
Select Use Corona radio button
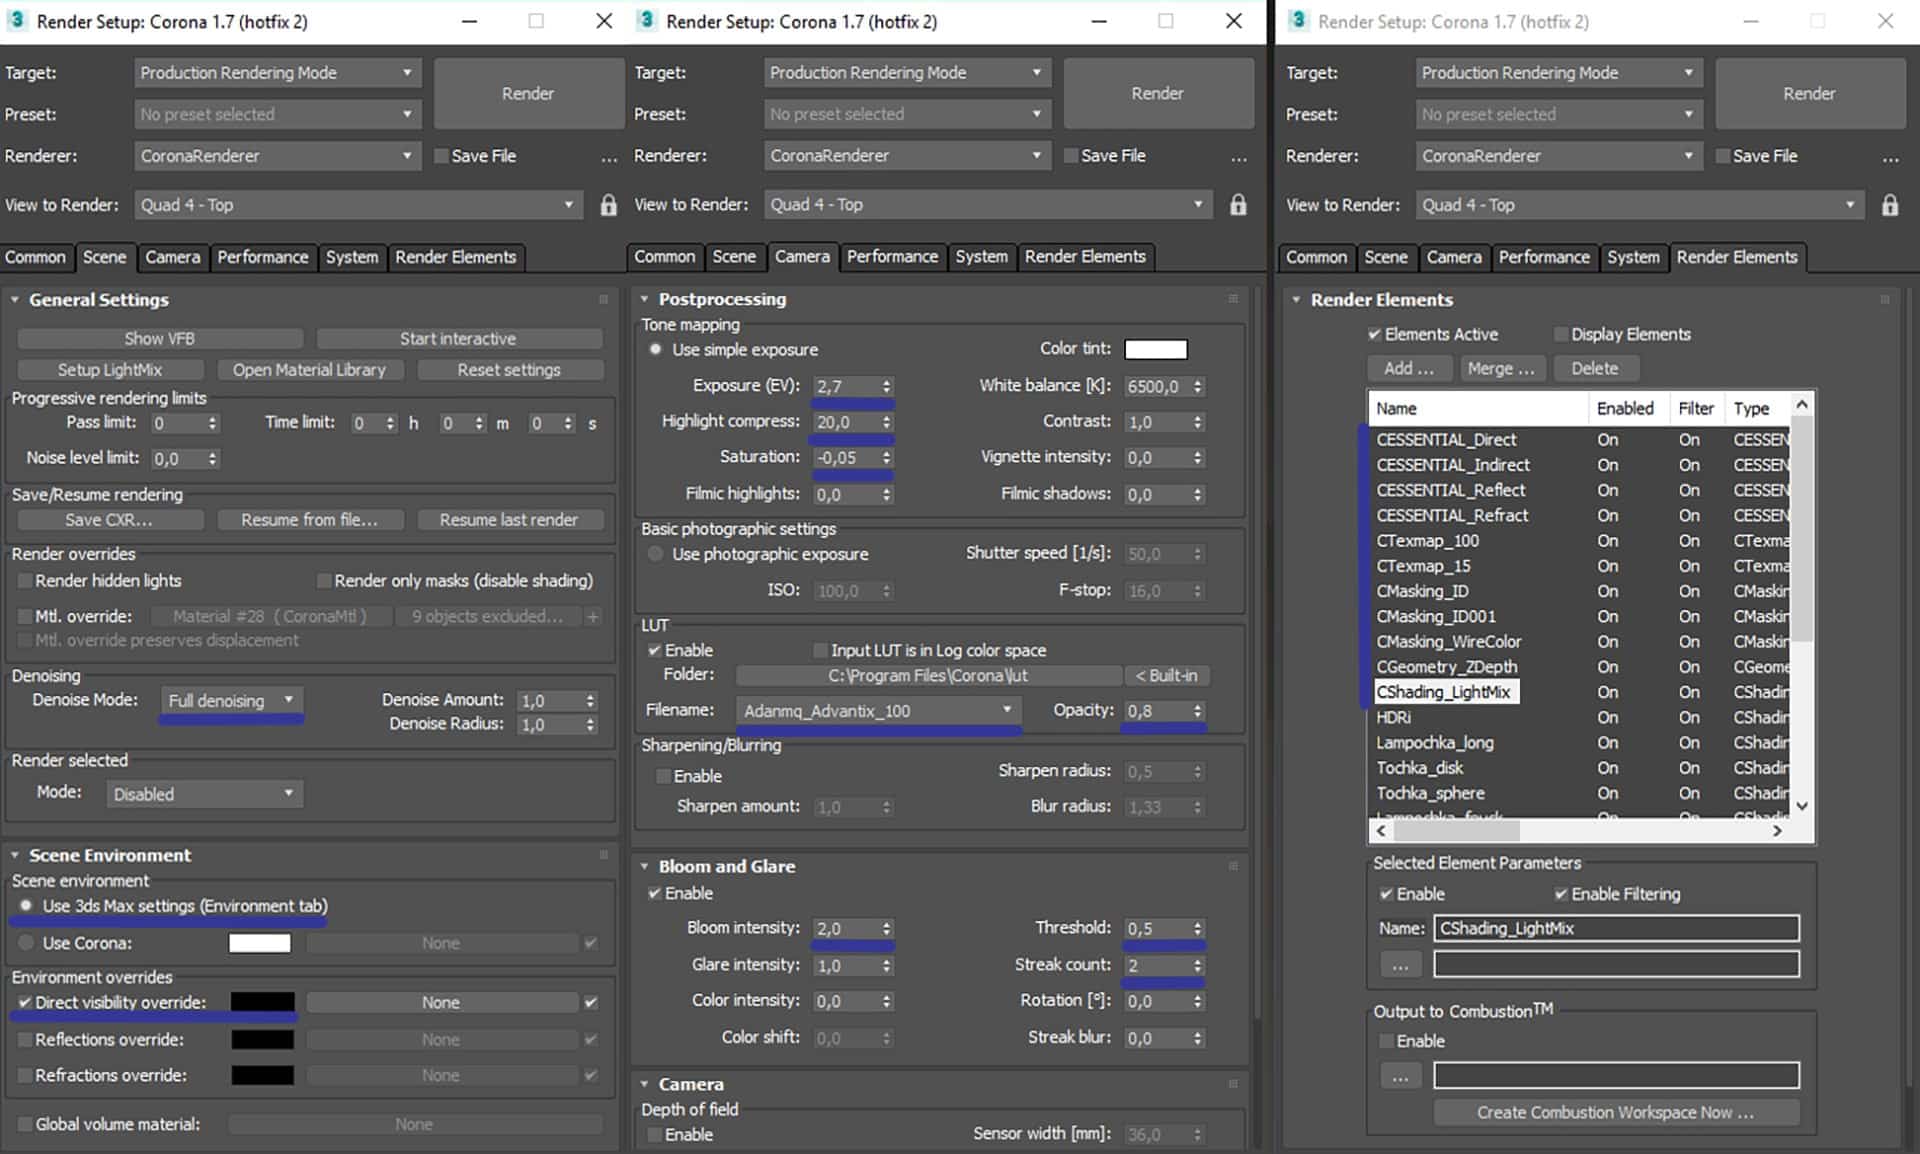[26, 943]
